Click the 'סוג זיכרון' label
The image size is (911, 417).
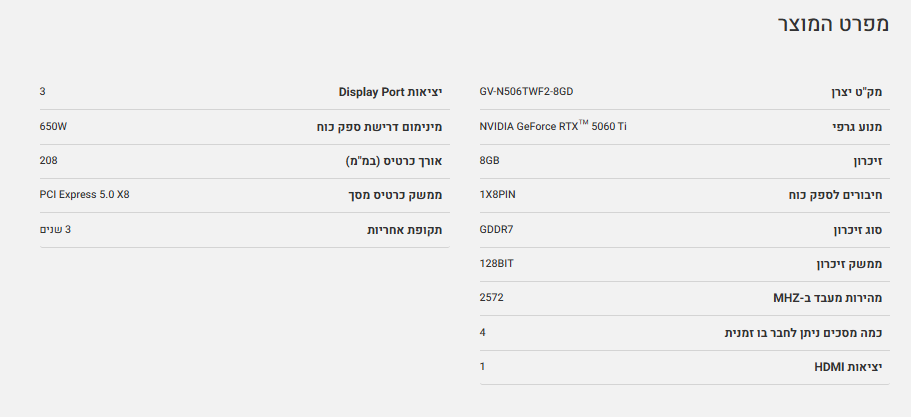857,230
